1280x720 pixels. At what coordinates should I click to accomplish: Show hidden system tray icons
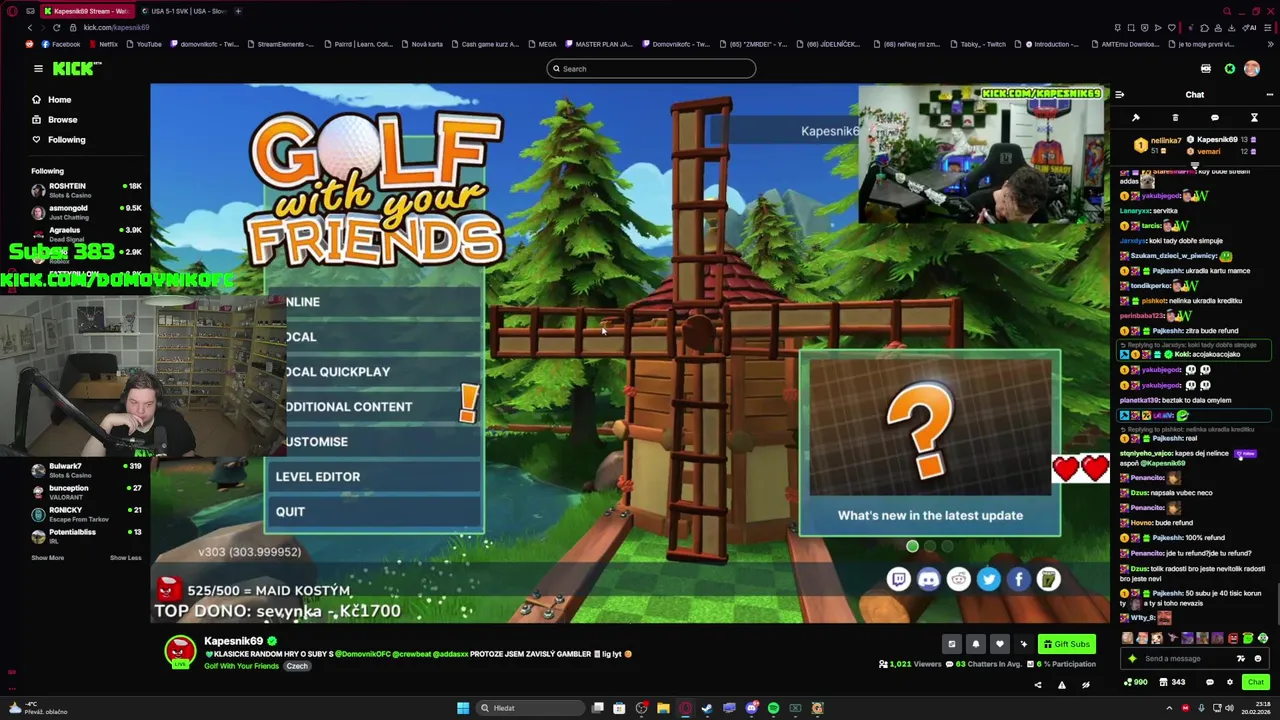tap(1169, 708)
